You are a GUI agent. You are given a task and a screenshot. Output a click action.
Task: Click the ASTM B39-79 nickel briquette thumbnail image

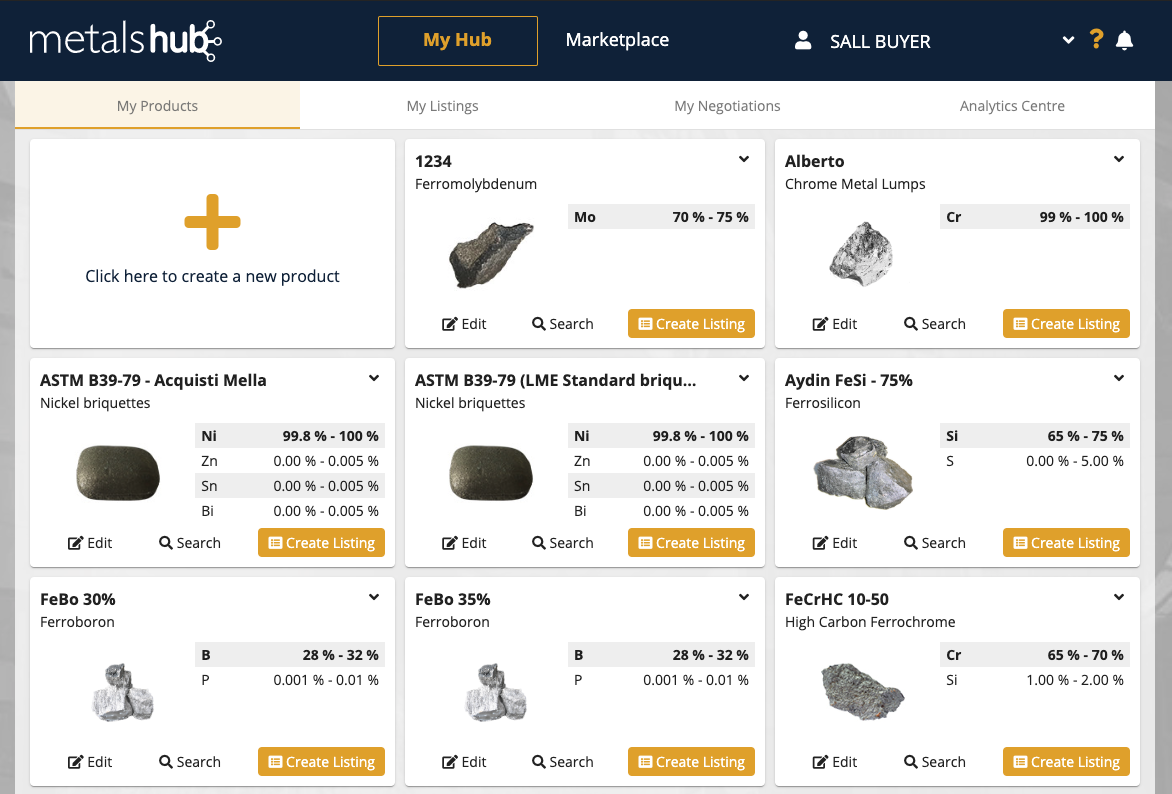click(x=117, y=472)
